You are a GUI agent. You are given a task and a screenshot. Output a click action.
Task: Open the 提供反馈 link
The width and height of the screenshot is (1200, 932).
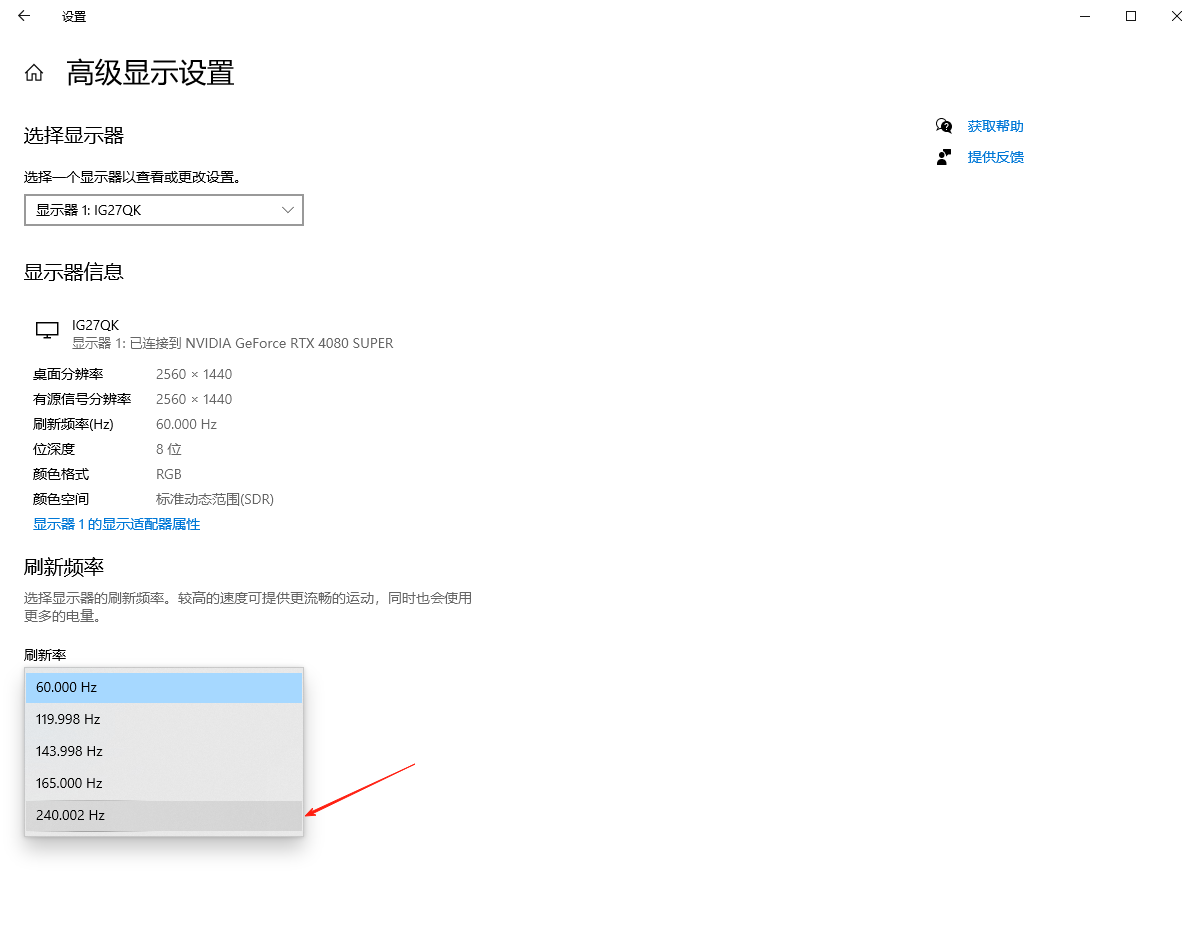(x=995, y=157)
